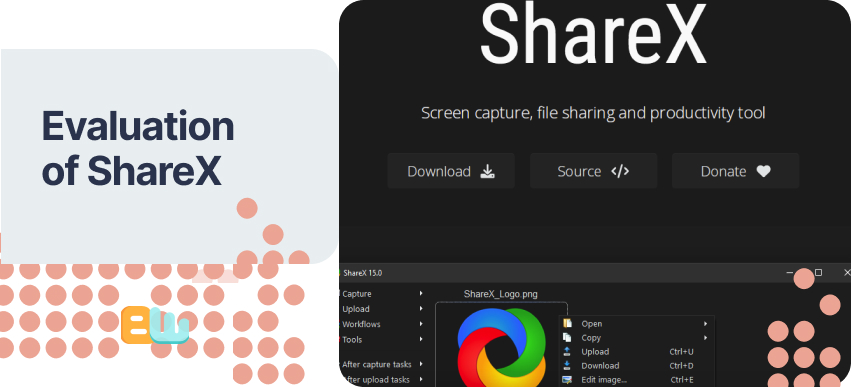Screen dimensions: 852x387
Task: Expand the After capture tasks arrow
Action: coord(421,364)
